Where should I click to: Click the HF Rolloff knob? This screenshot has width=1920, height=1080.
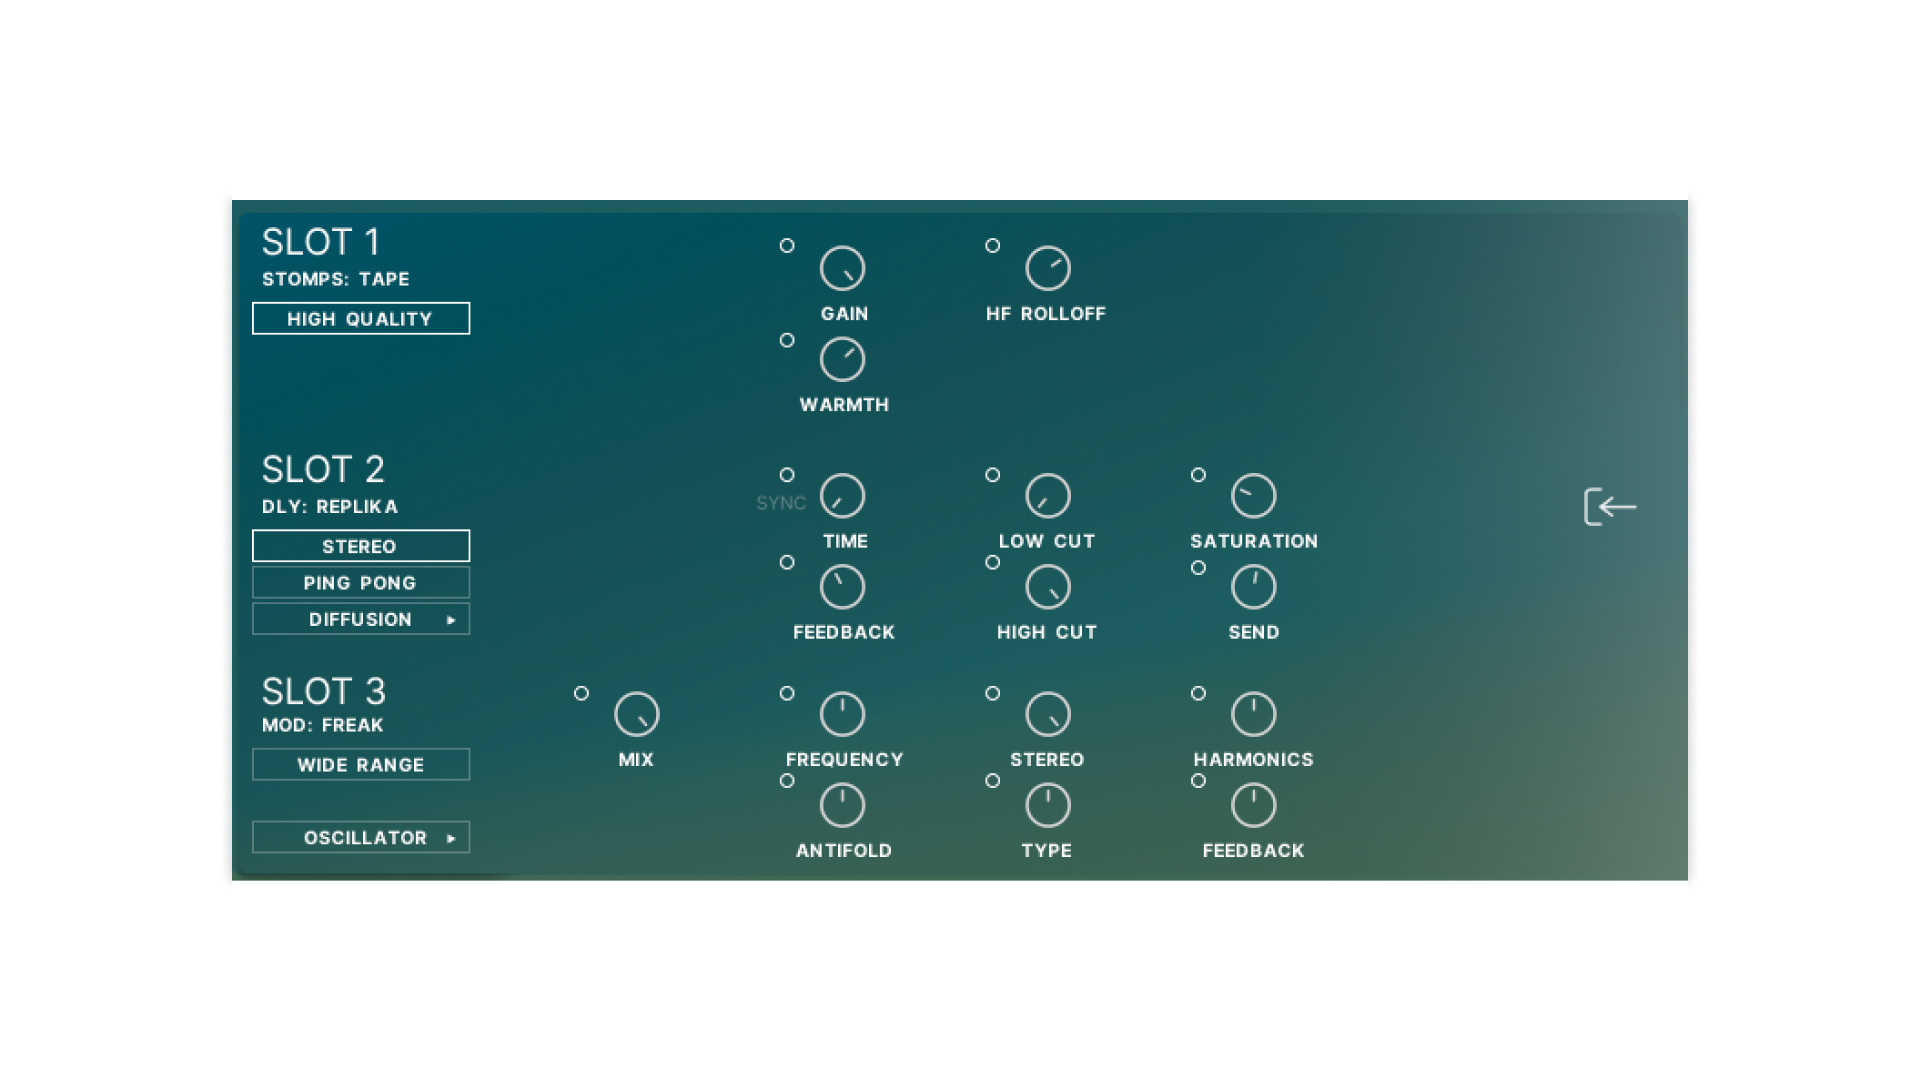(1047, 268)
